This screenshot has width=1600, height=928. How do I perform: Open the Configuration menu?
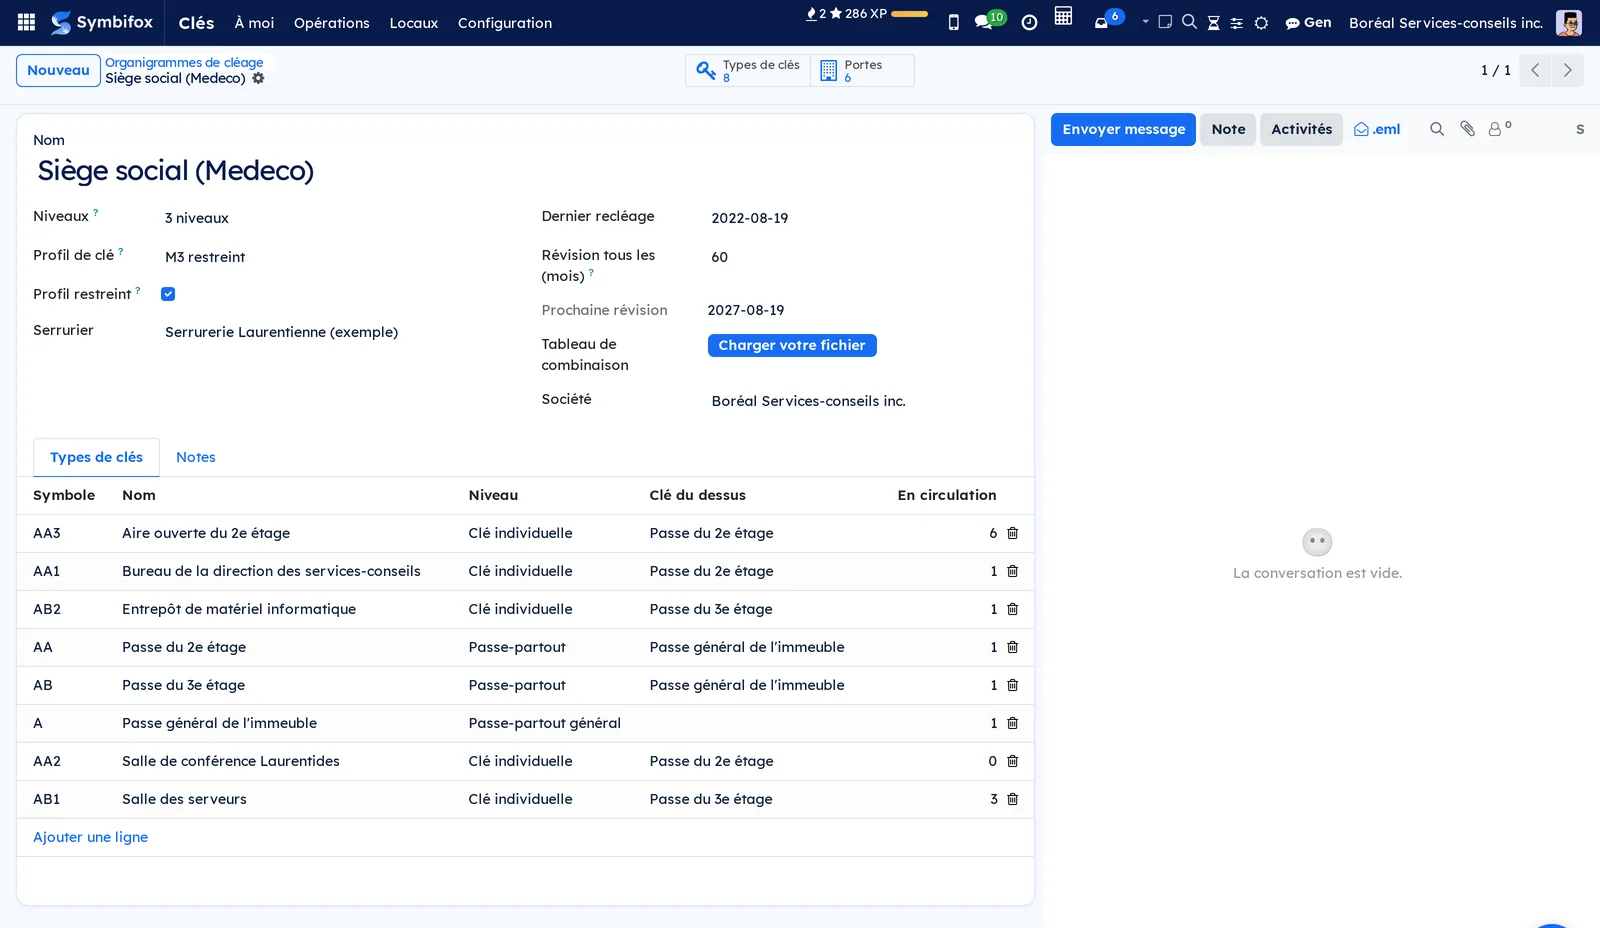pyautogui.click(x=504, y=22)
